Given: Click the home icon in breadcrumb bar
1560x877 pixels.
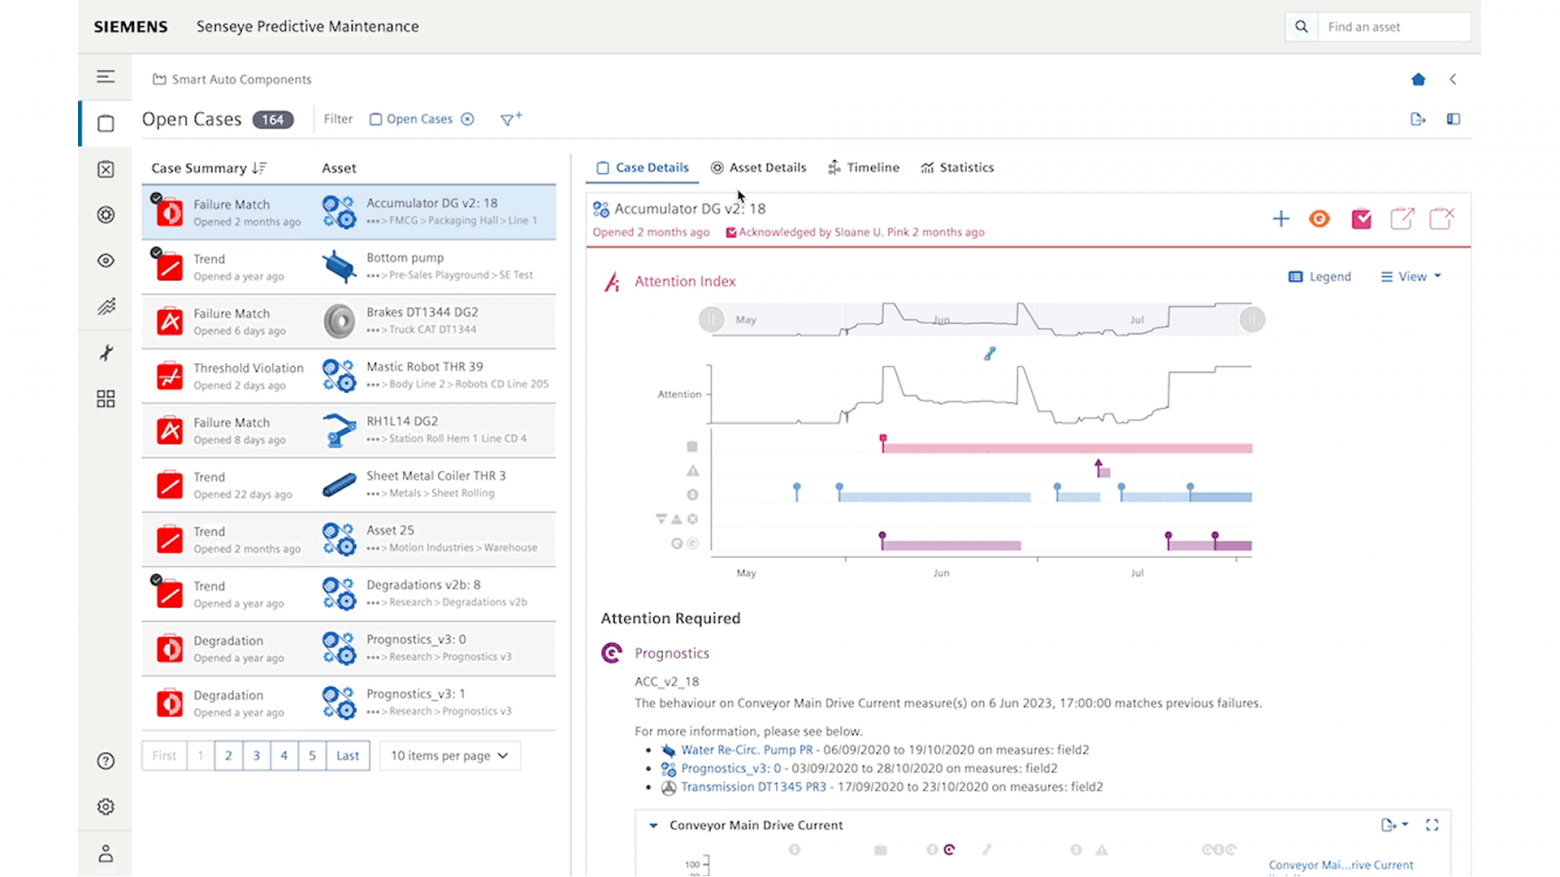Looking at the screenshot, I should 1417,79.
